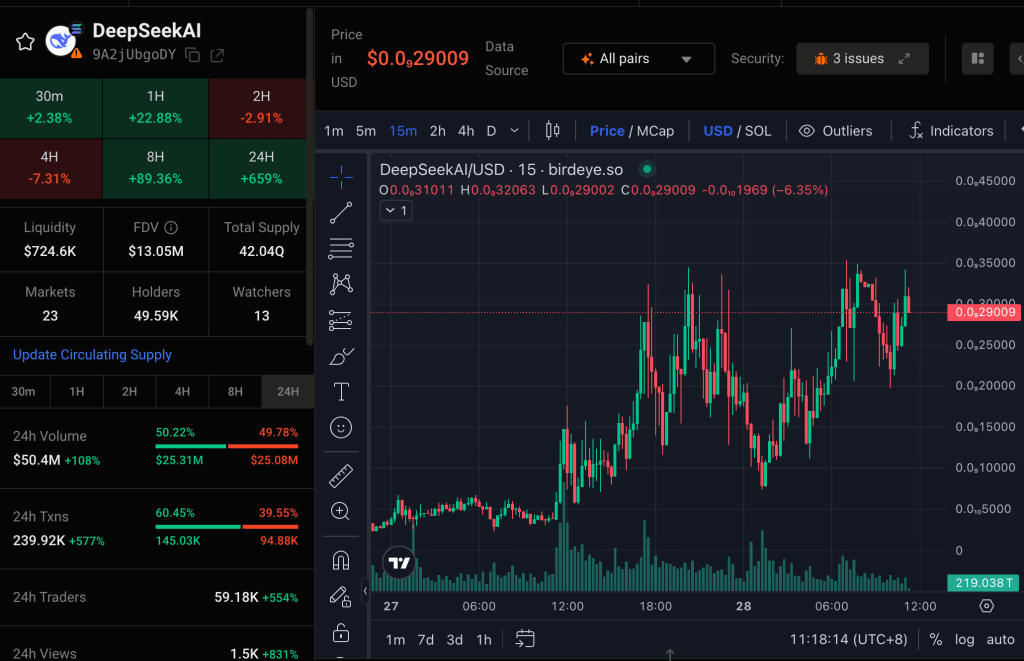Expand the 3 issues security panel
The width and height of the screenshot is (1024, 661).
[x=862, y=59]
